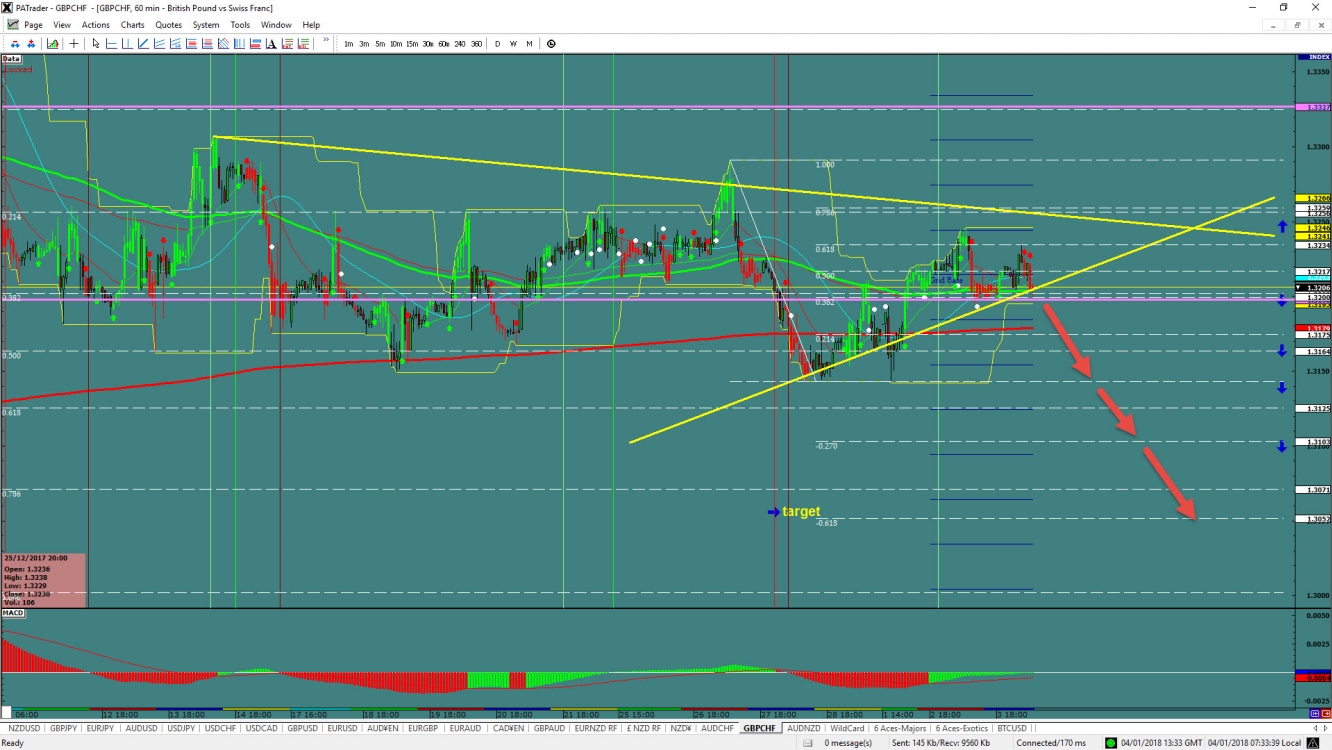The image size is (1332, 750).
Task: Switch to the WildCard tab
Action: (847, 728)
